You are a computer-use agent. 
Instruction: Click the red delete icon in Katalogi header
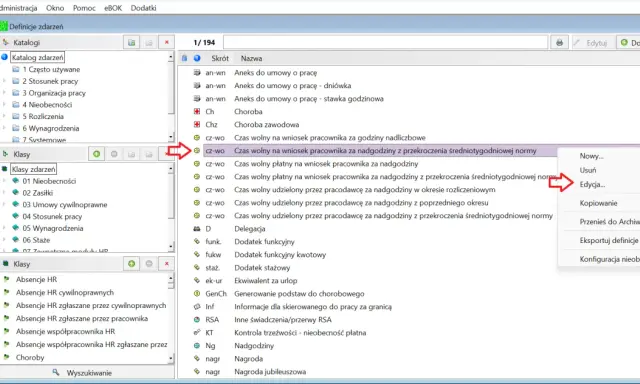tap(167, 42)
